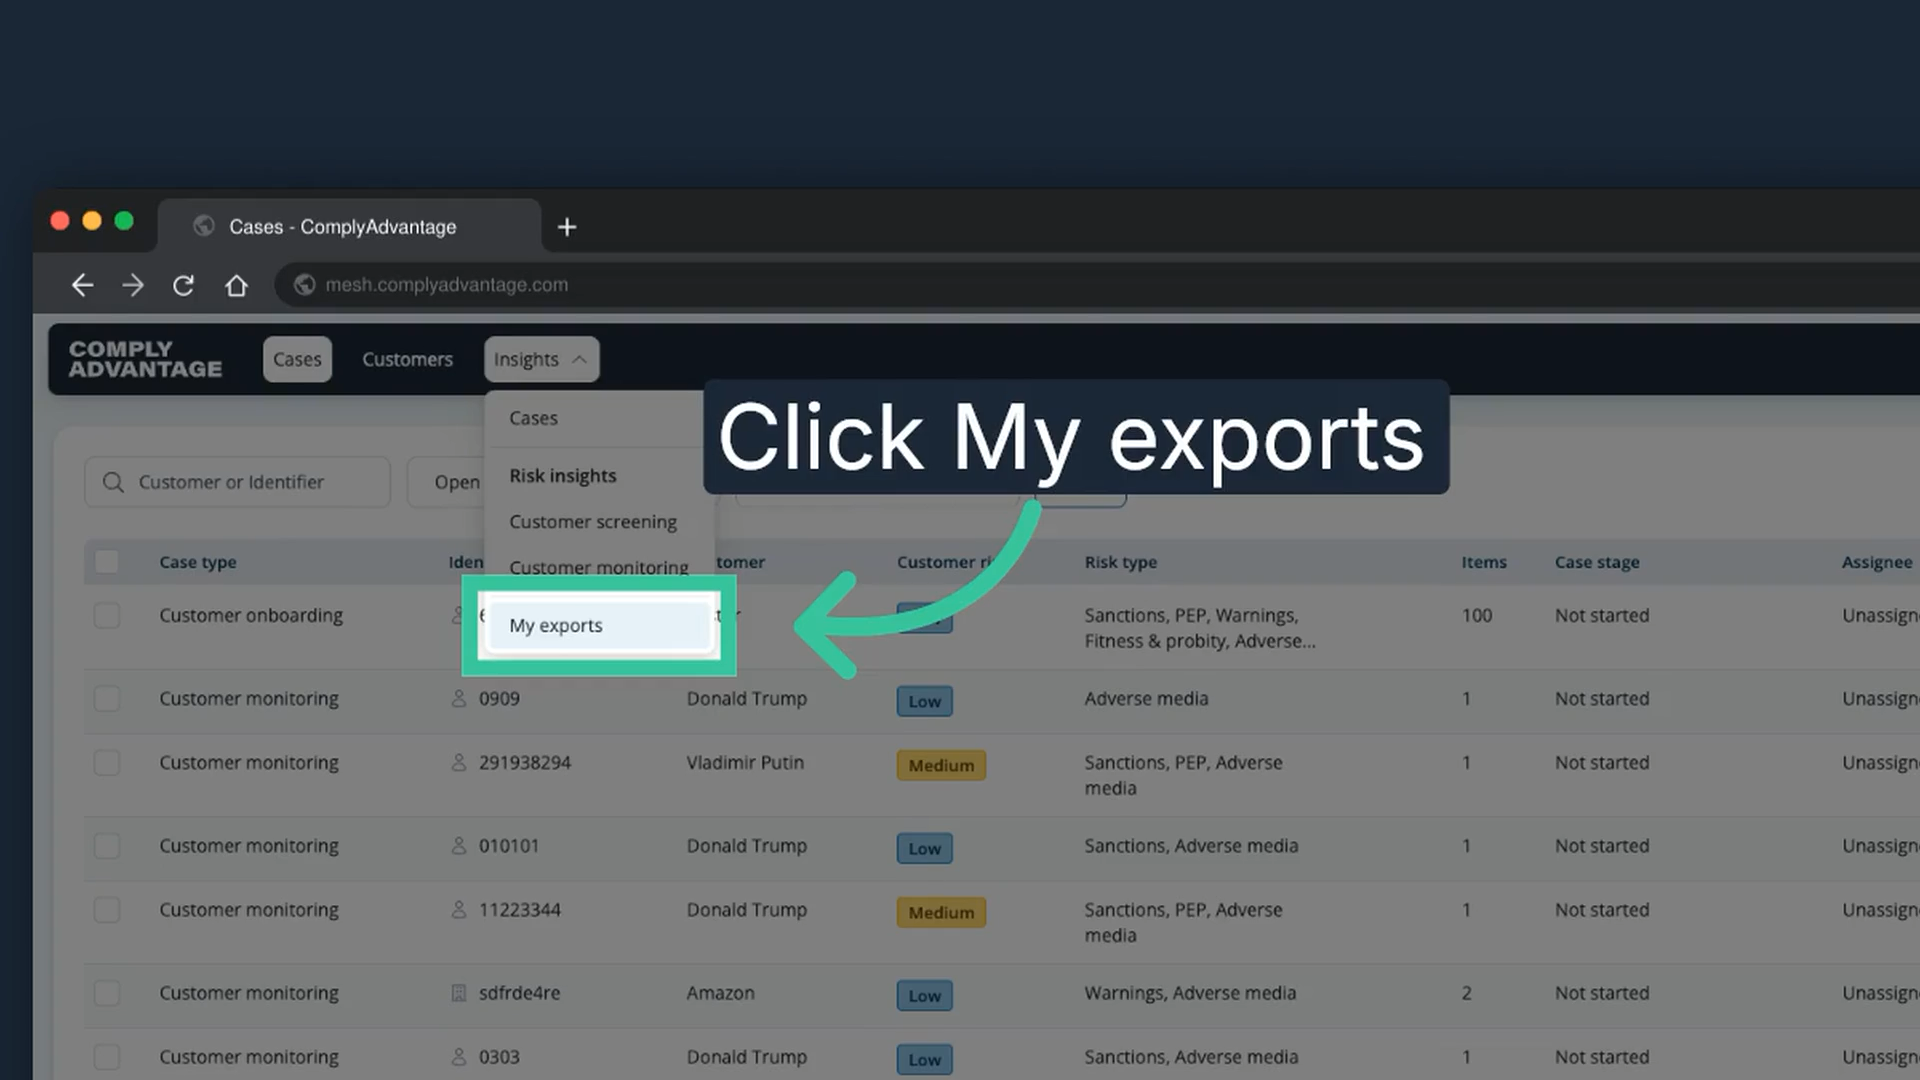Click the Customer or Identifier search field
This screenshot has height=1080, width=1920.
coord(237,482)
